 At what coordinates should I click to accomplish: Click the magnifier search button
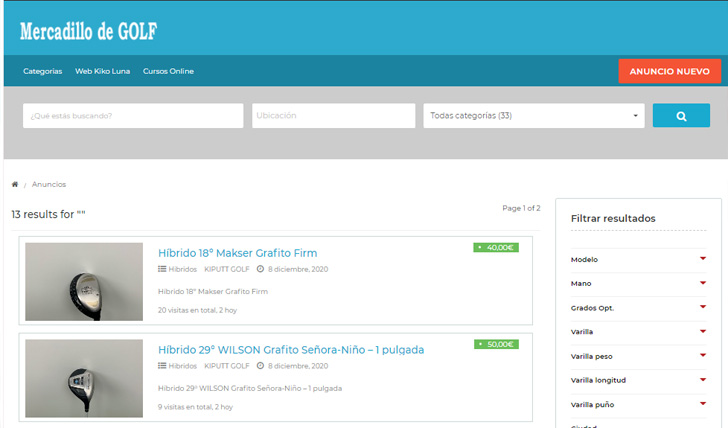pos(681,115)
